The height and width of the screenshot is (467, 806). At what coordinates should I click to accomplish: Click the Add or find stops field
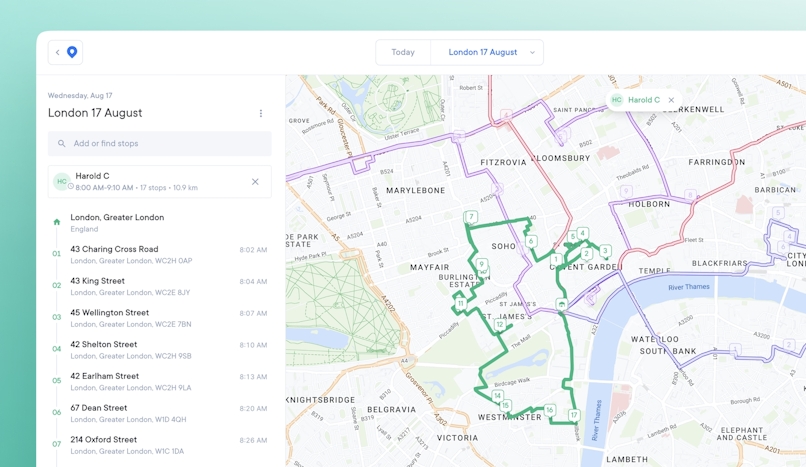159,143
